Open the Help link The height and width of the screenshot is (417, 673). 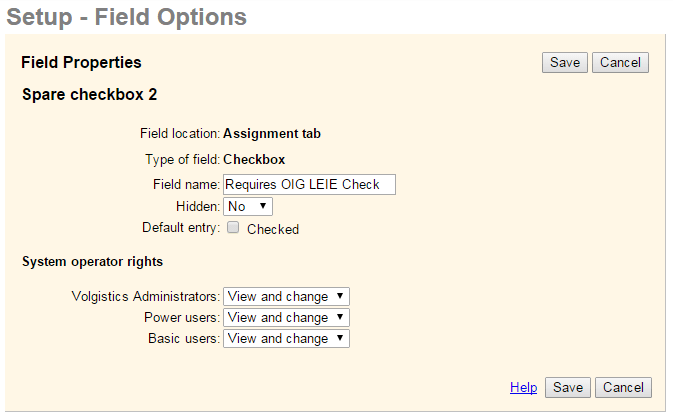pos(523,387)
